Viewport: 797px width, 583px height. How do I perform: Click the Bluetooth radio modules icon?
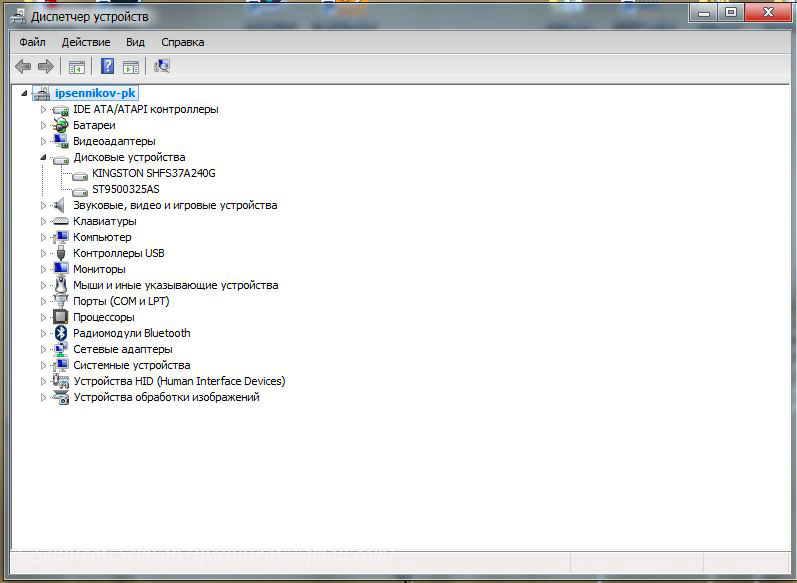click(x=60, y=333)
